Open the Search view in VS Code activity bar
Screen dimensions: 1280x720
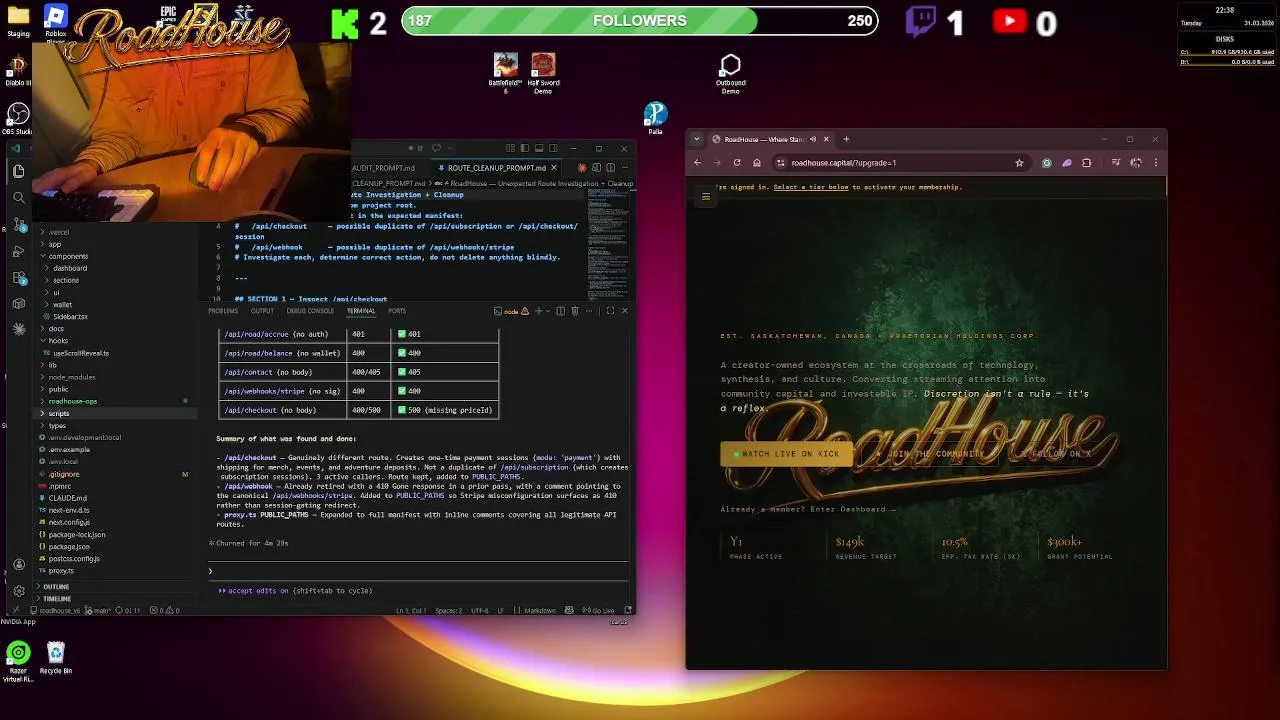[19, 198]
